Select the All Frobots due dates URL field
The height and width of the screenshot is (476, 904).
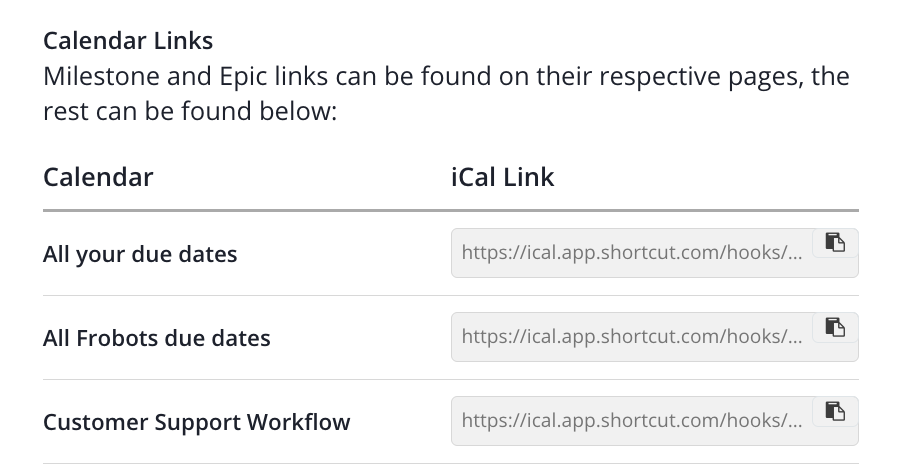click(632, 337)
